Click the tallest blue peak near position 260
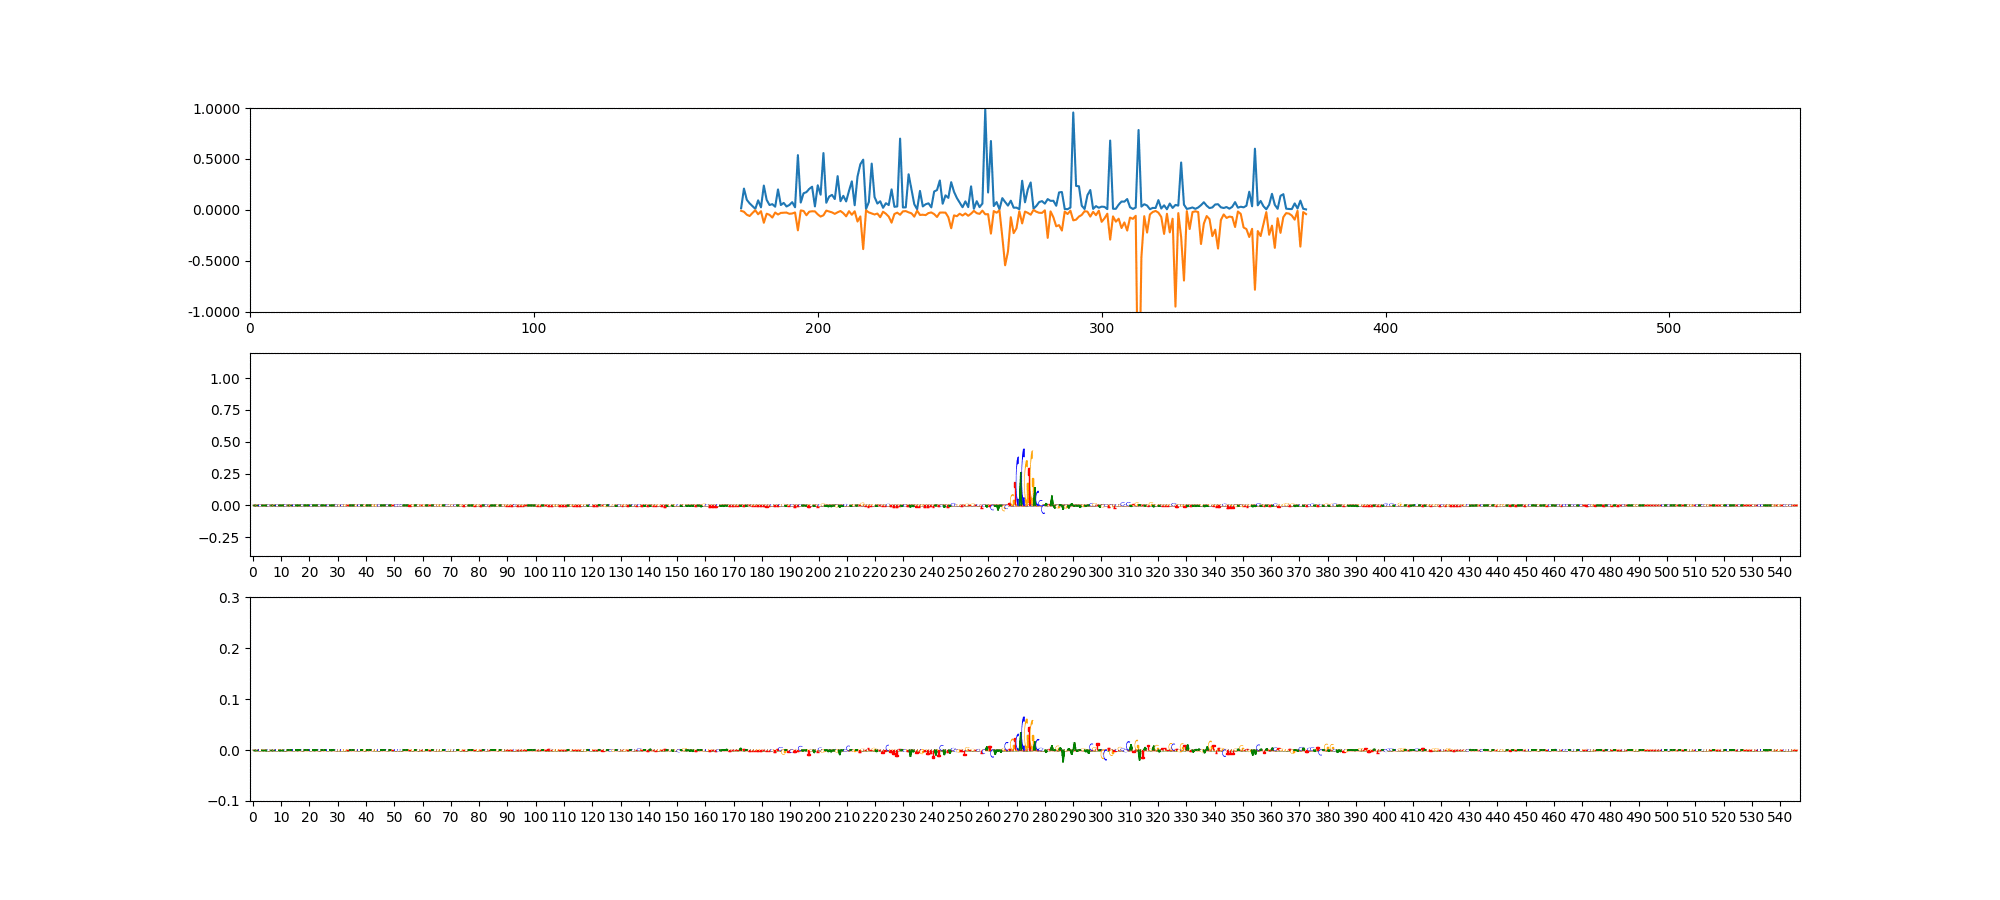This screenshot has height=900, width=2000. [x=985, y=112]
